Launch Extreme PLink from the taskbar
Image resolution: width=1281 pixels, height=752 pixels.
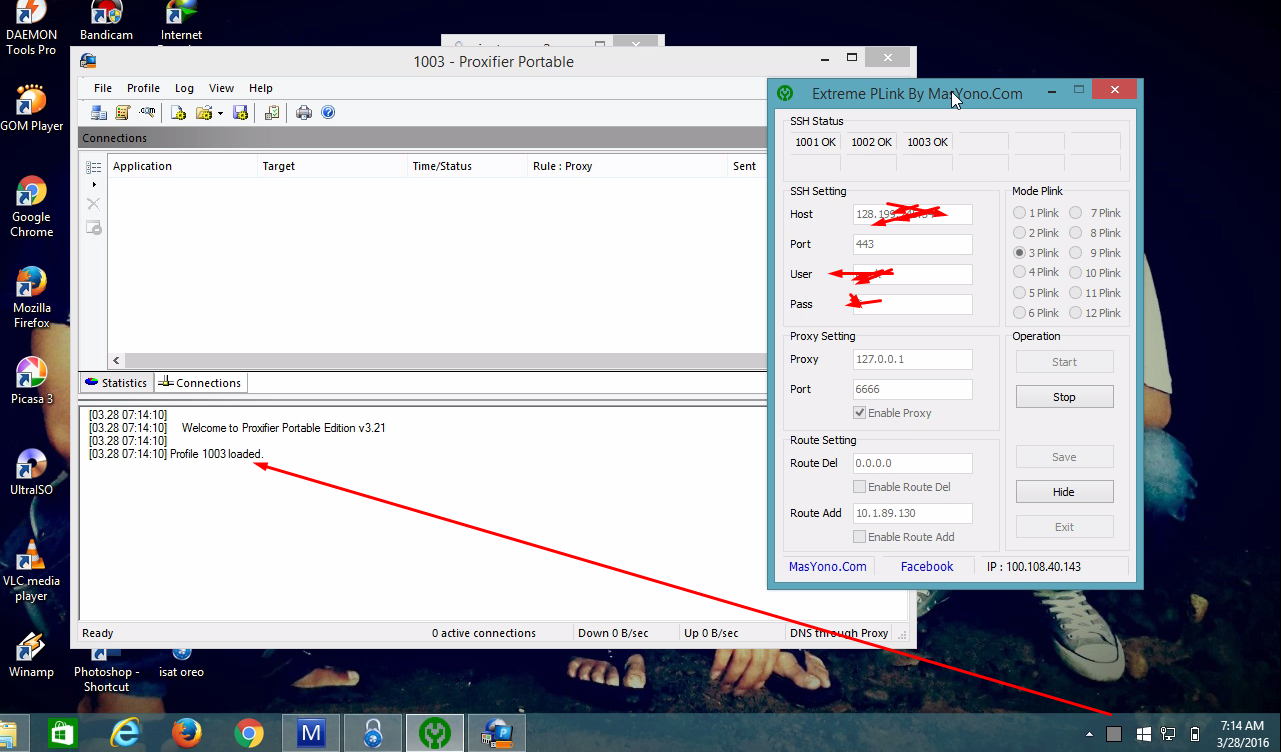click(434, 732)
